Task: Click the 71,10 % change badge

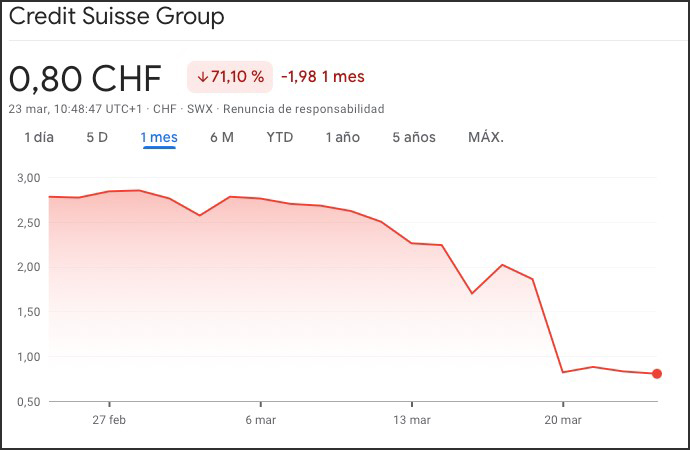Action: coord(230,77)
